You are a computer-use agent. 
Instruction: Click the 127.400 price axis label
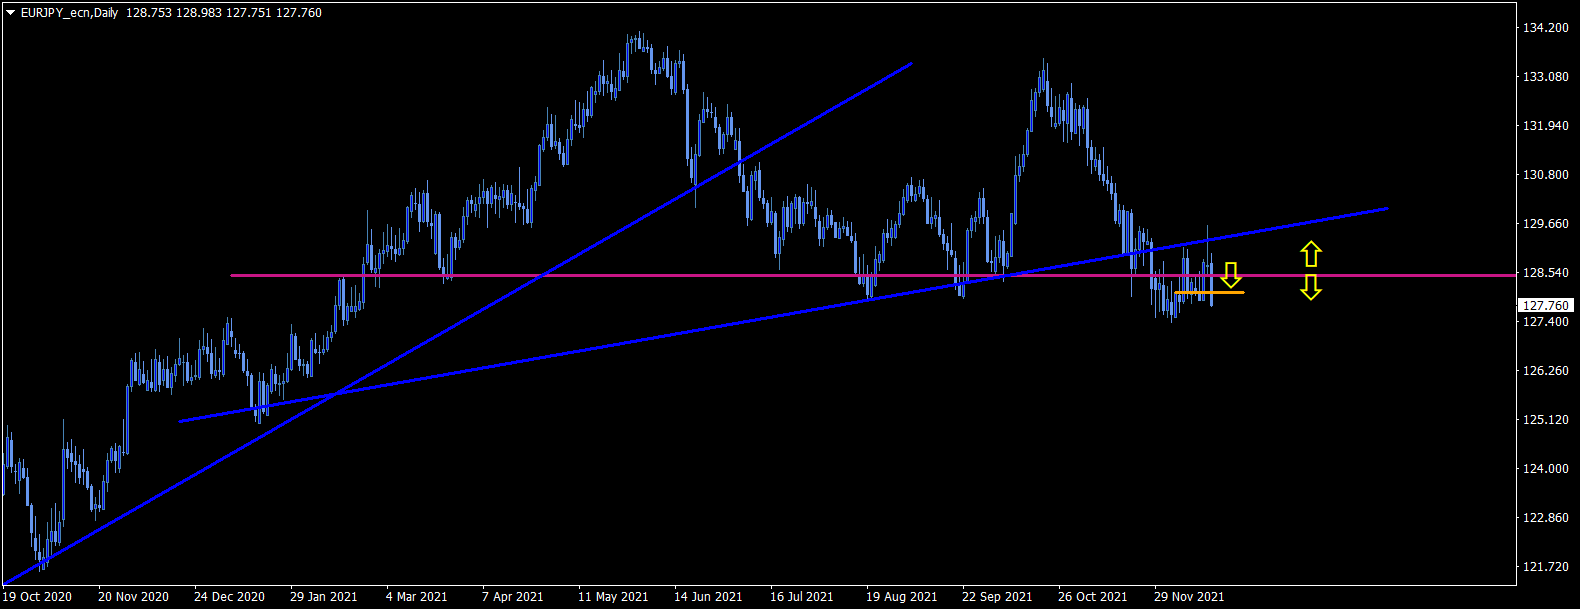pyautogui.click(x=1545, y=322)
